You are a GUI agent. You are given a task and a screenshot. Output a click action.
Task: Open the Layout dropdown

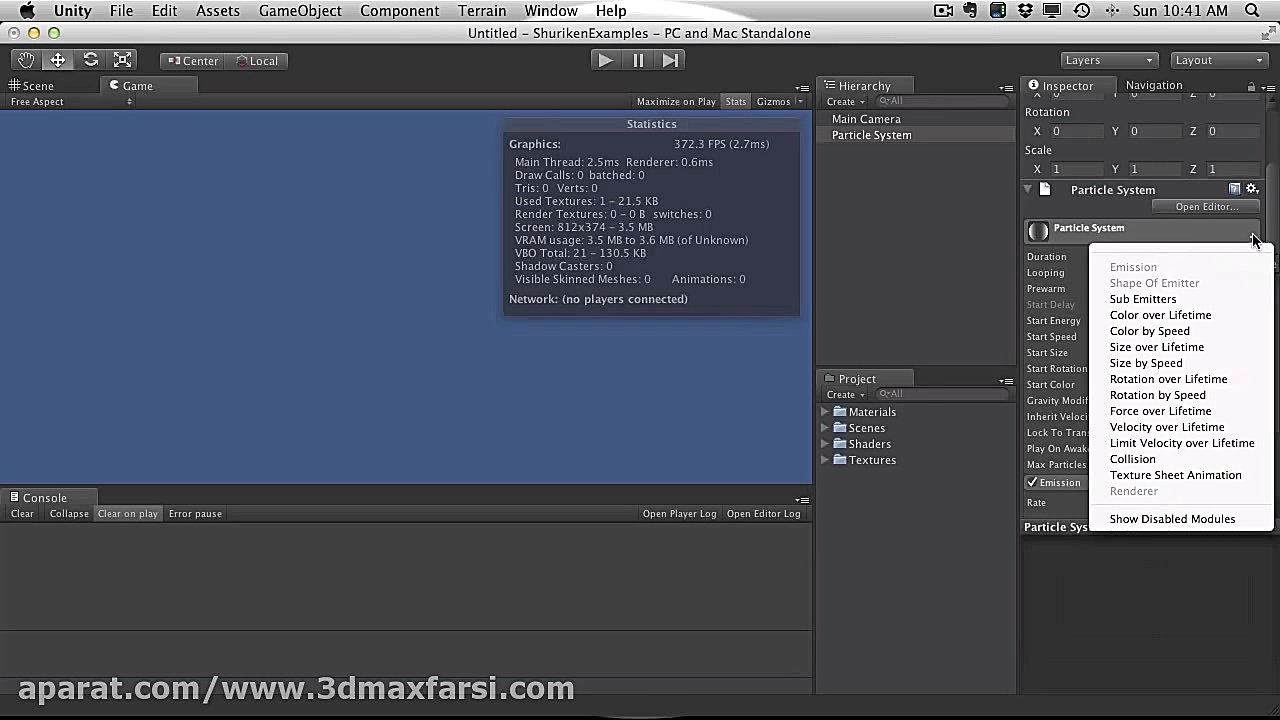(1219, 60)
